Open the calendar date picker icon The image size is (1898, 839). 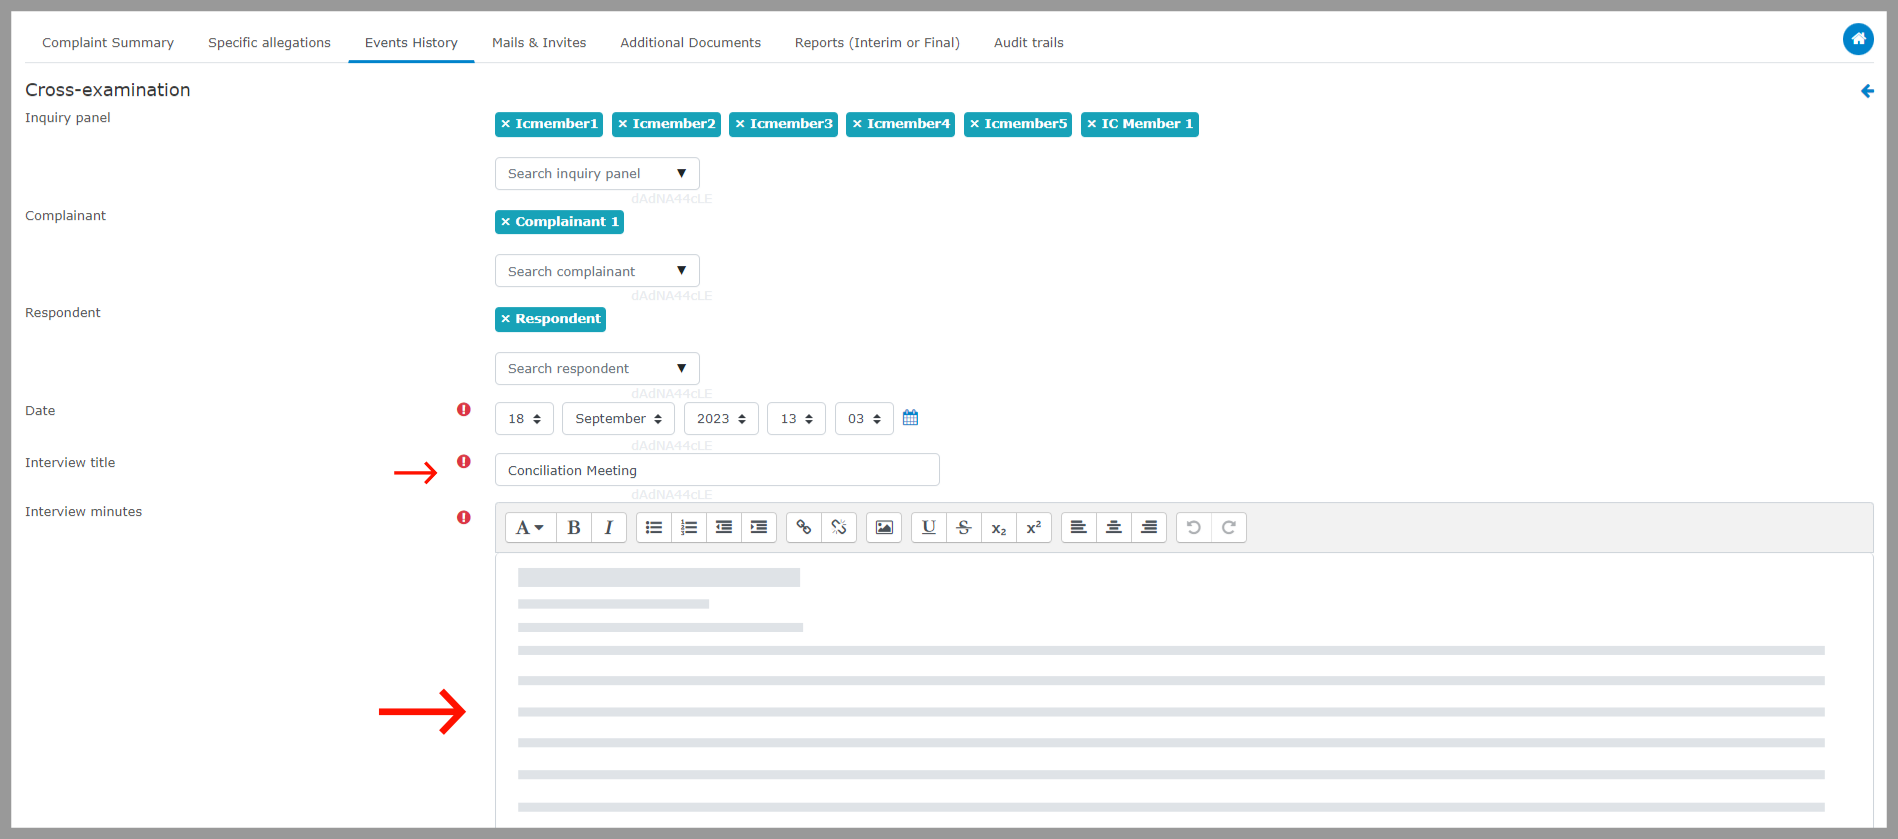pos(910,418)
